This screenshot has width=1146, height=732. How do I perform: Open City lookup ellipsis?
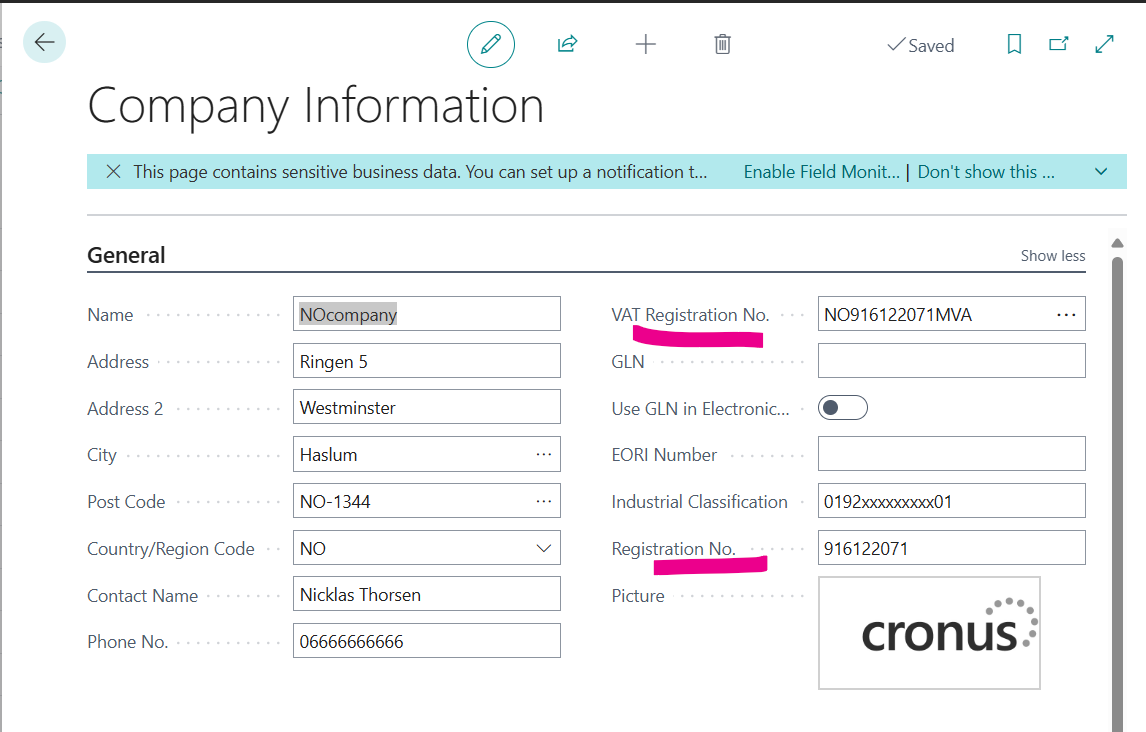click(544, 454)
